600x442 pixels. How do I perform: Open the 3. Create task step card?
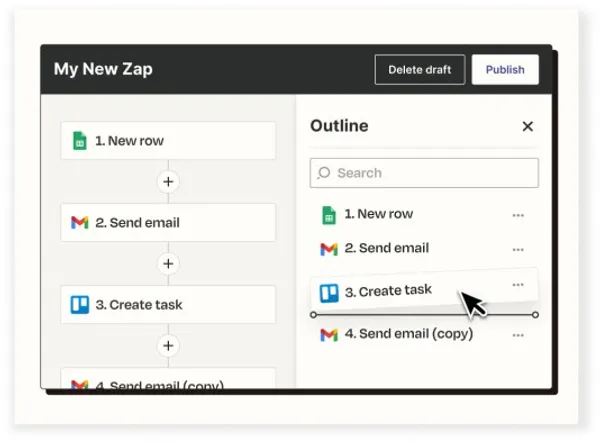pos(168,305)
